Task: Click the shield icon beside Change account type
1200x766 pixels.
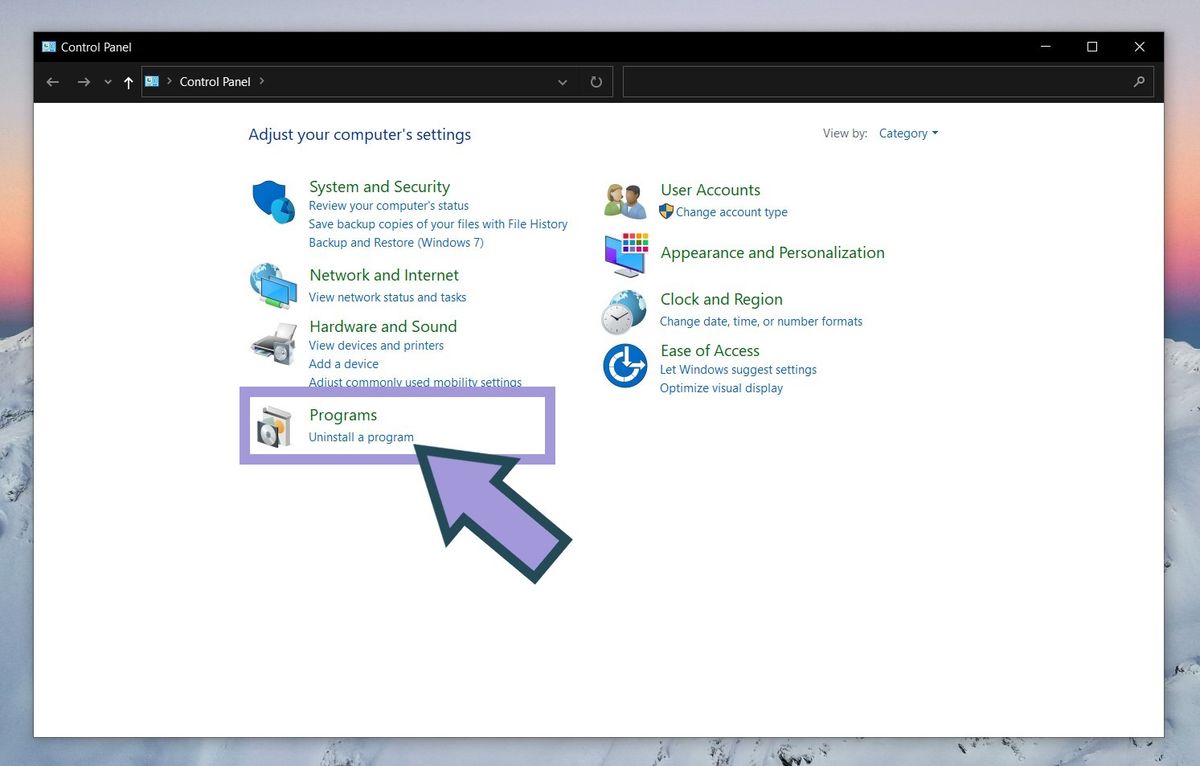Action: [x=667, y=211]
